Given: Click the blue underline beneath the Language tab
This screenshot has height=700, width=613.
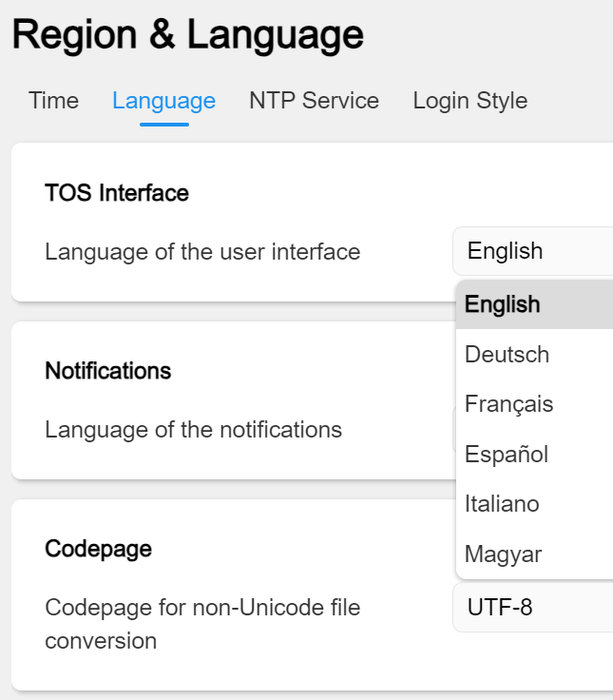Looking at the screenshot, I should [x=164, y=124].
